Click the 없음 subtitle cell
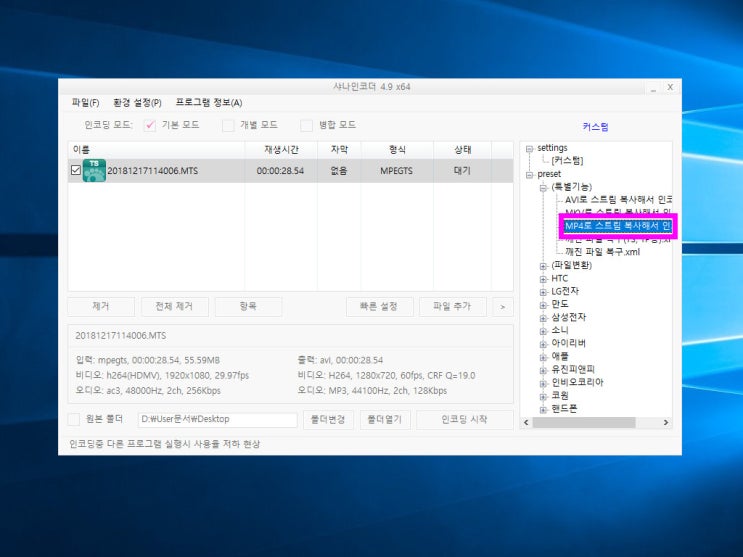The width and height of the screenshot is (743, 557). [339, 171]
